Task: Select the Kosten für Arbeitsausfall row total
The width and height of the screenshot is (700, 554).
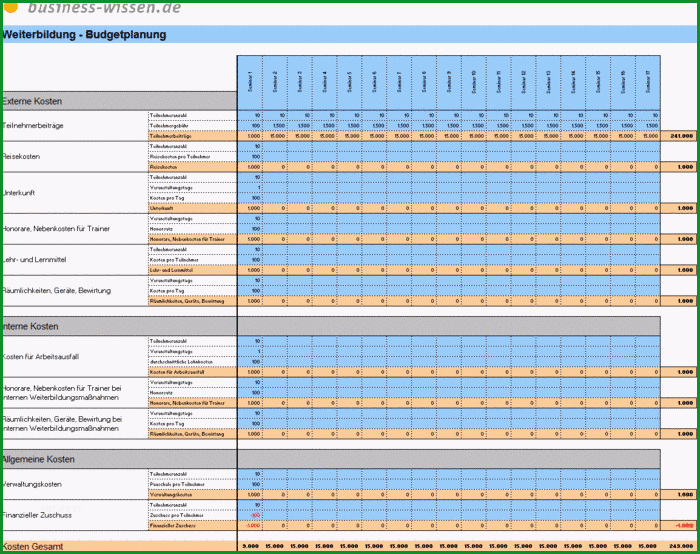Action: (679, 372)
